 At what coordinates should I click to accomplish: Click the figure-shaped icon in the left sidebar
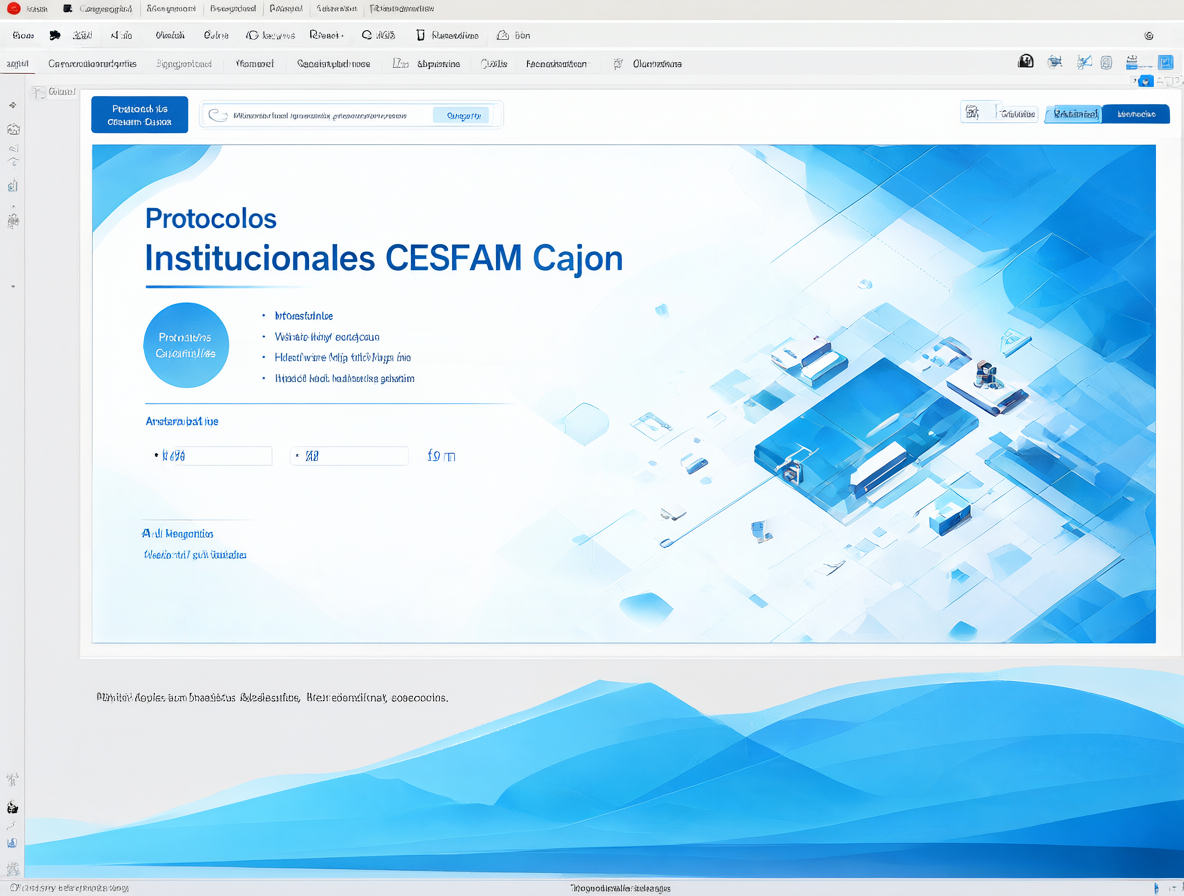pos(13,220)
